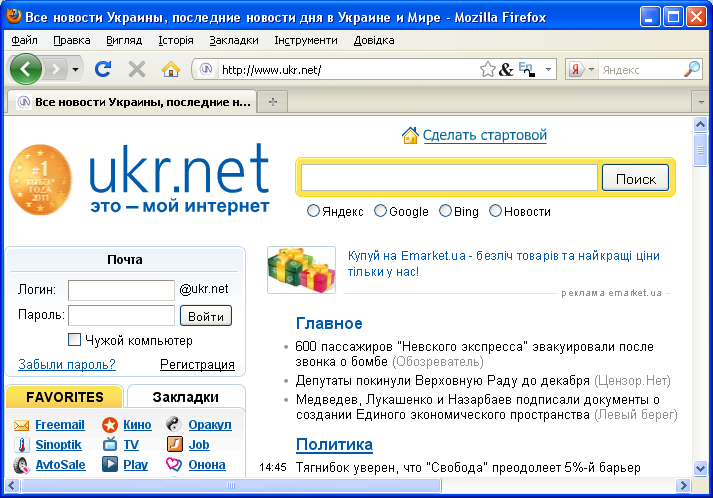
Task: Click the Оракул yin-yang icon
Action: click(x=174, y=424)
